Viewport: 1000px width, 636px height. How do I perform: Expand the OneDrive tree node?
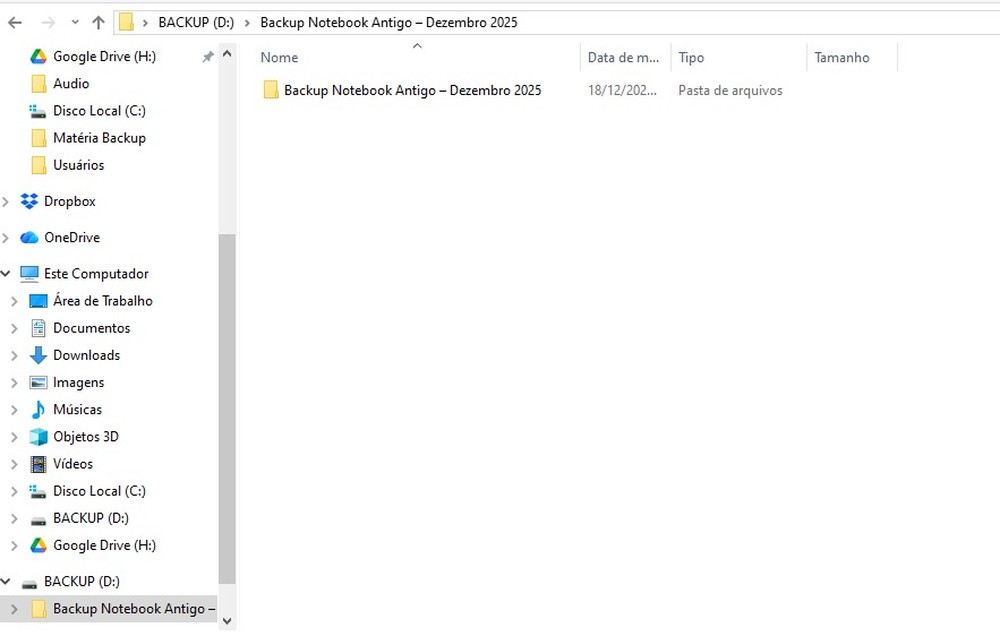pos(6,238)
